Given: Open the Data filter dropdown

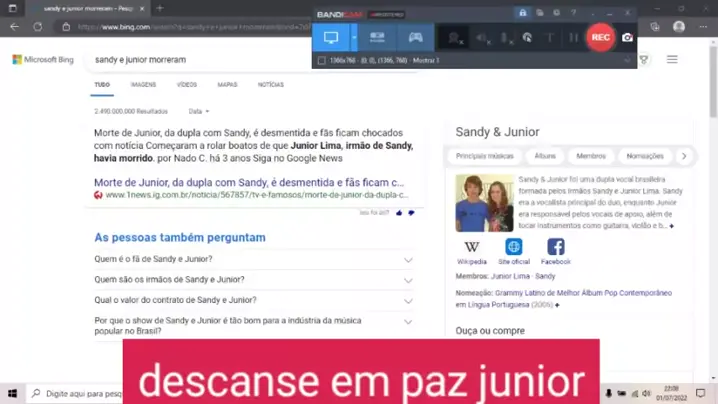Looking at the screenshot, I should pyautogui.click(x=199, y=111).
